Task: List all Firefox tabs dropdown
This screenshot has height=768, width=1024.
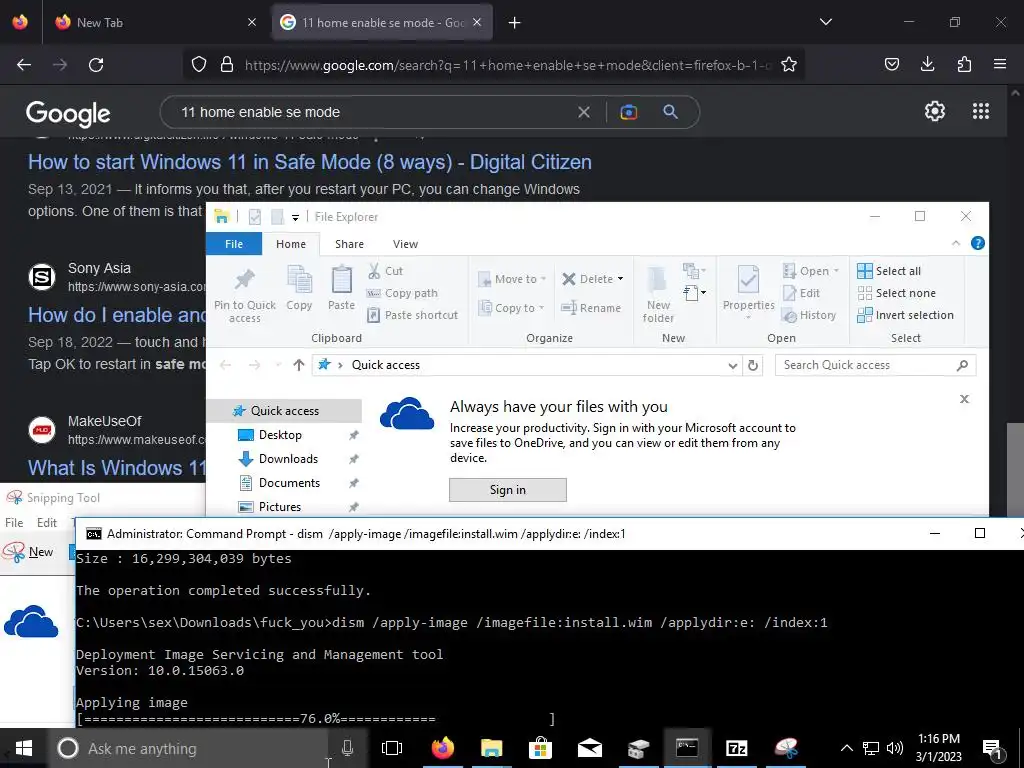Action: 825,22
